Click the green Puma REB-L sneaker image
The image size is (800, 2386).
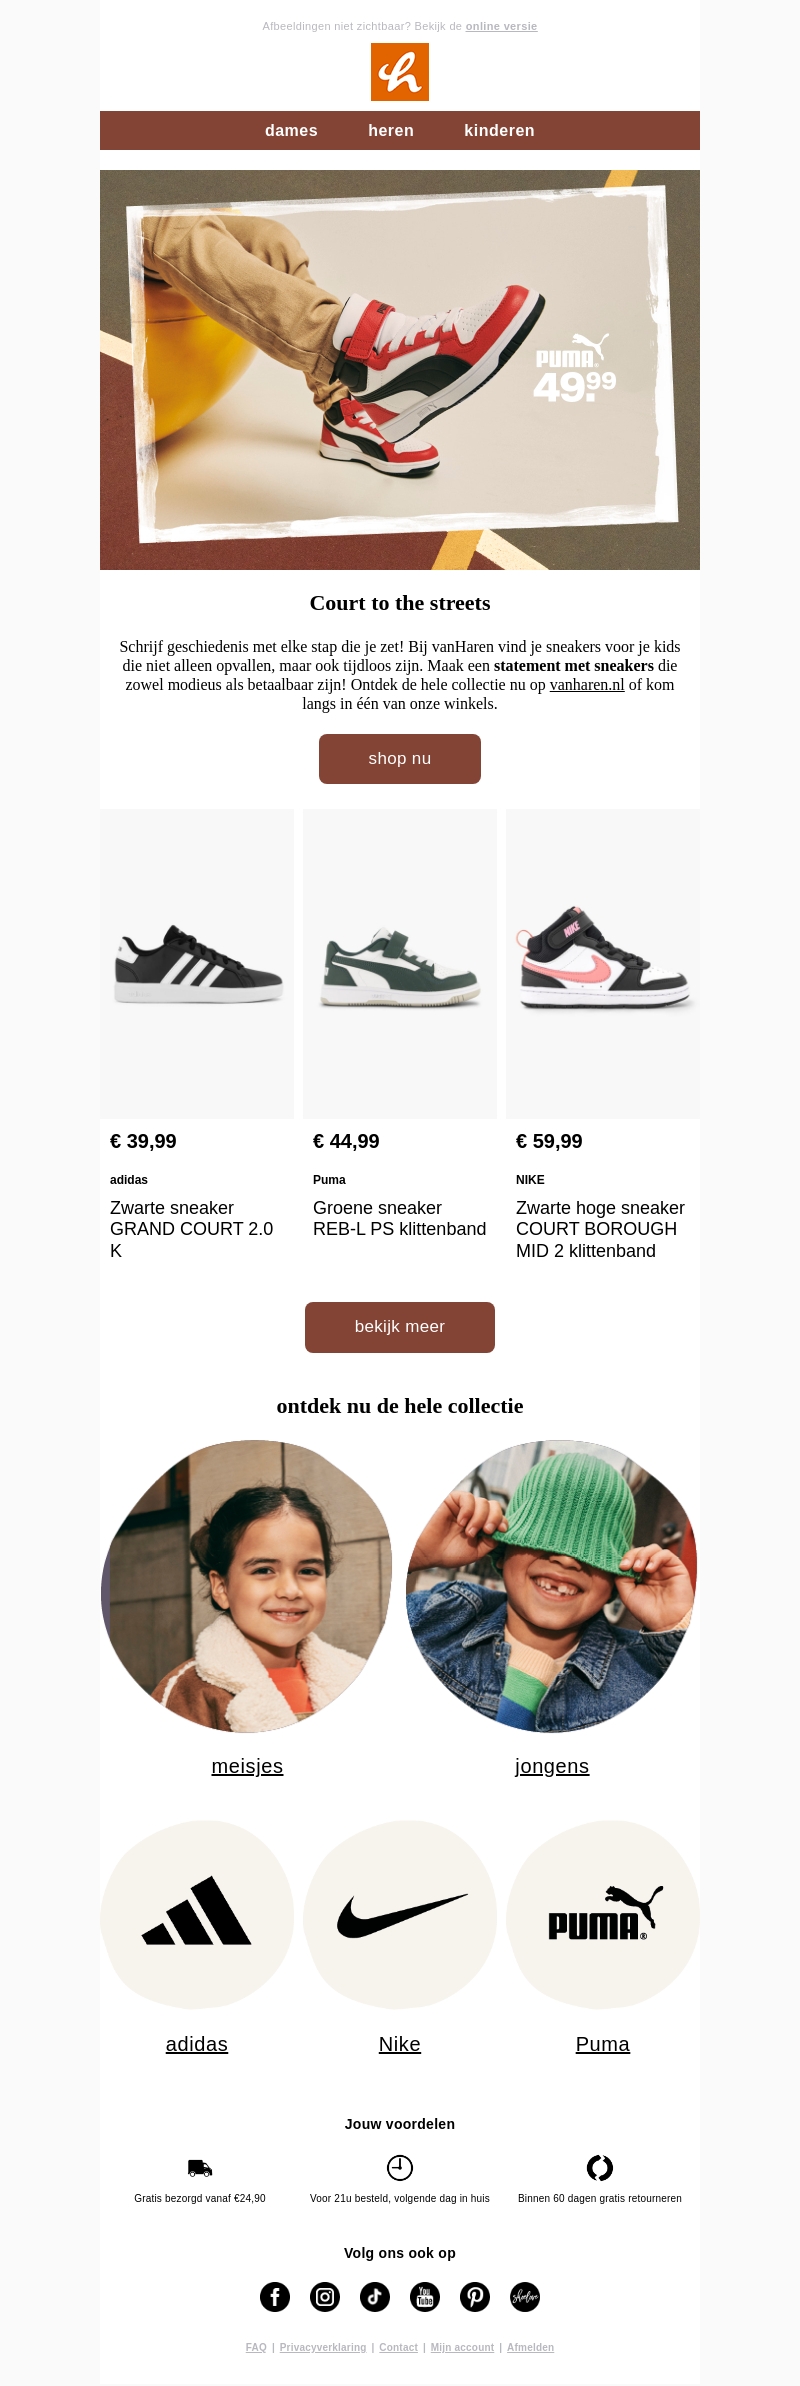(400, 964)
